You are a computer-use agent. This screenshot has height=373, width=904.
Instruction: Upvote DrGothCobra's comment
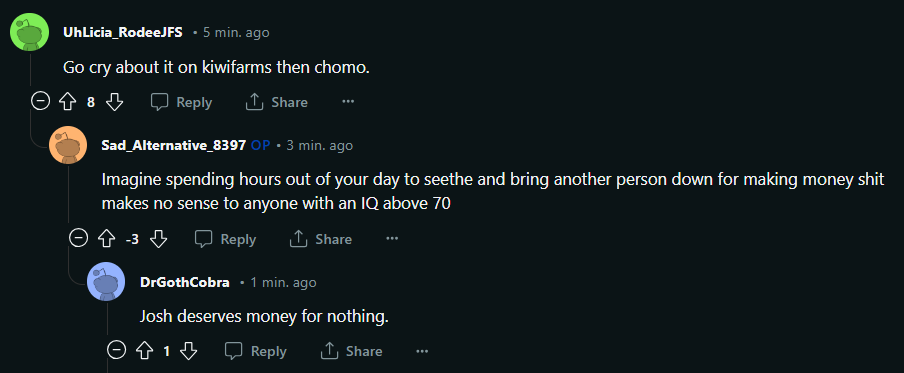click(145, 351)
